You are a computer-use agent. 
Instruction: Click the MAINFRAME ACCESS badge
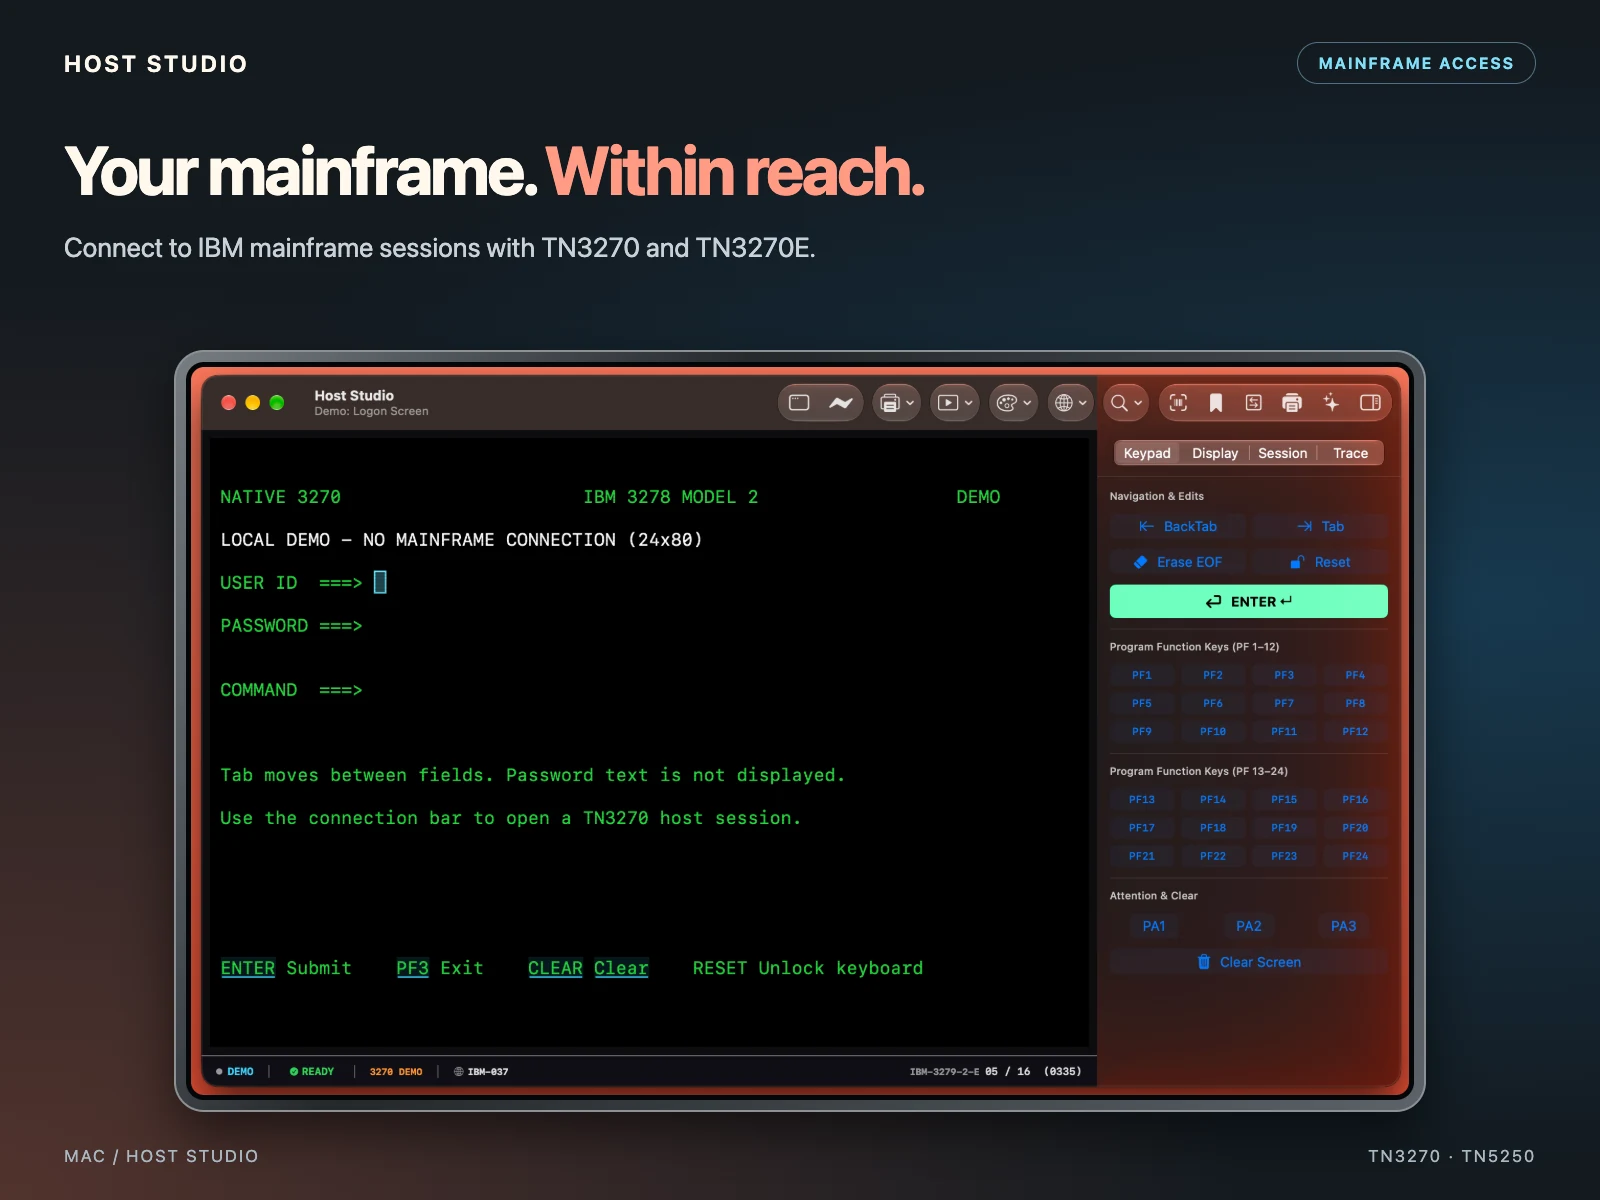(1416, 63)
